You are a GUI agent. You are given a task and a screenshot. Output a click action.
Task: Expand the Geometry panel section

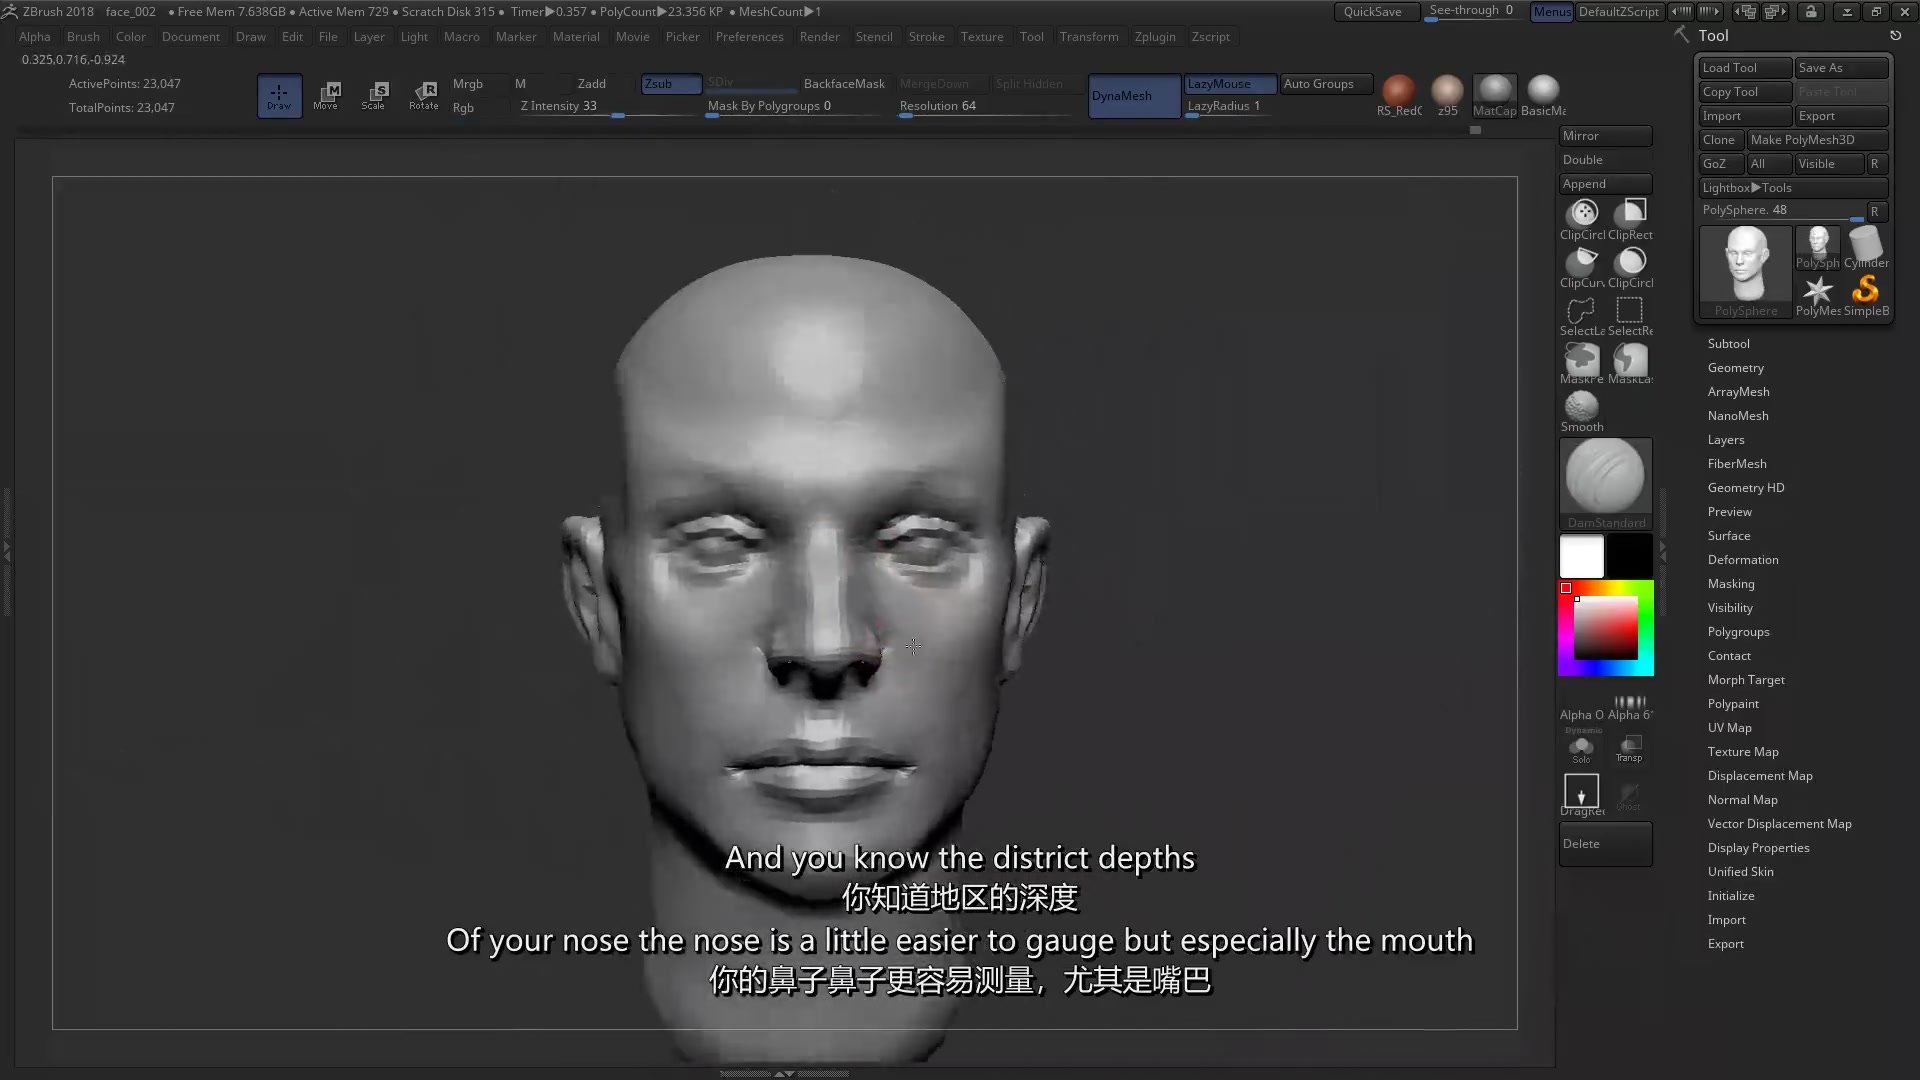tap(1735, 368)
